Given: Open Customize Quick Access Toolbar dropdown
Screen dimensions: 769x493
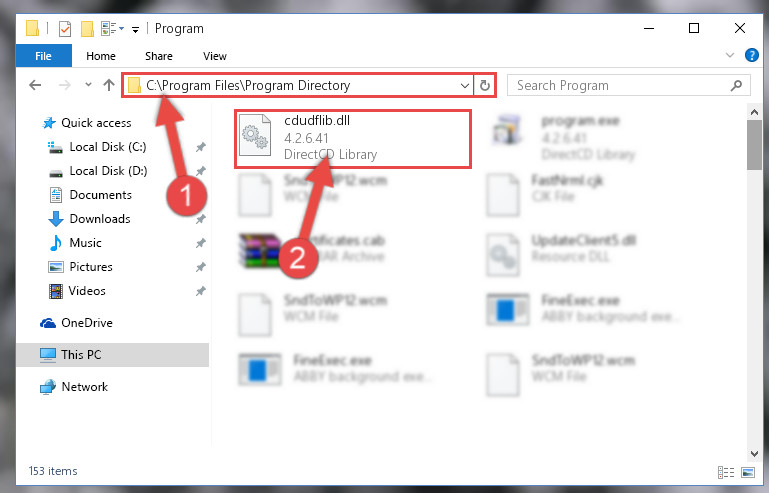Looking at the screenshot, I should [135, 30].
